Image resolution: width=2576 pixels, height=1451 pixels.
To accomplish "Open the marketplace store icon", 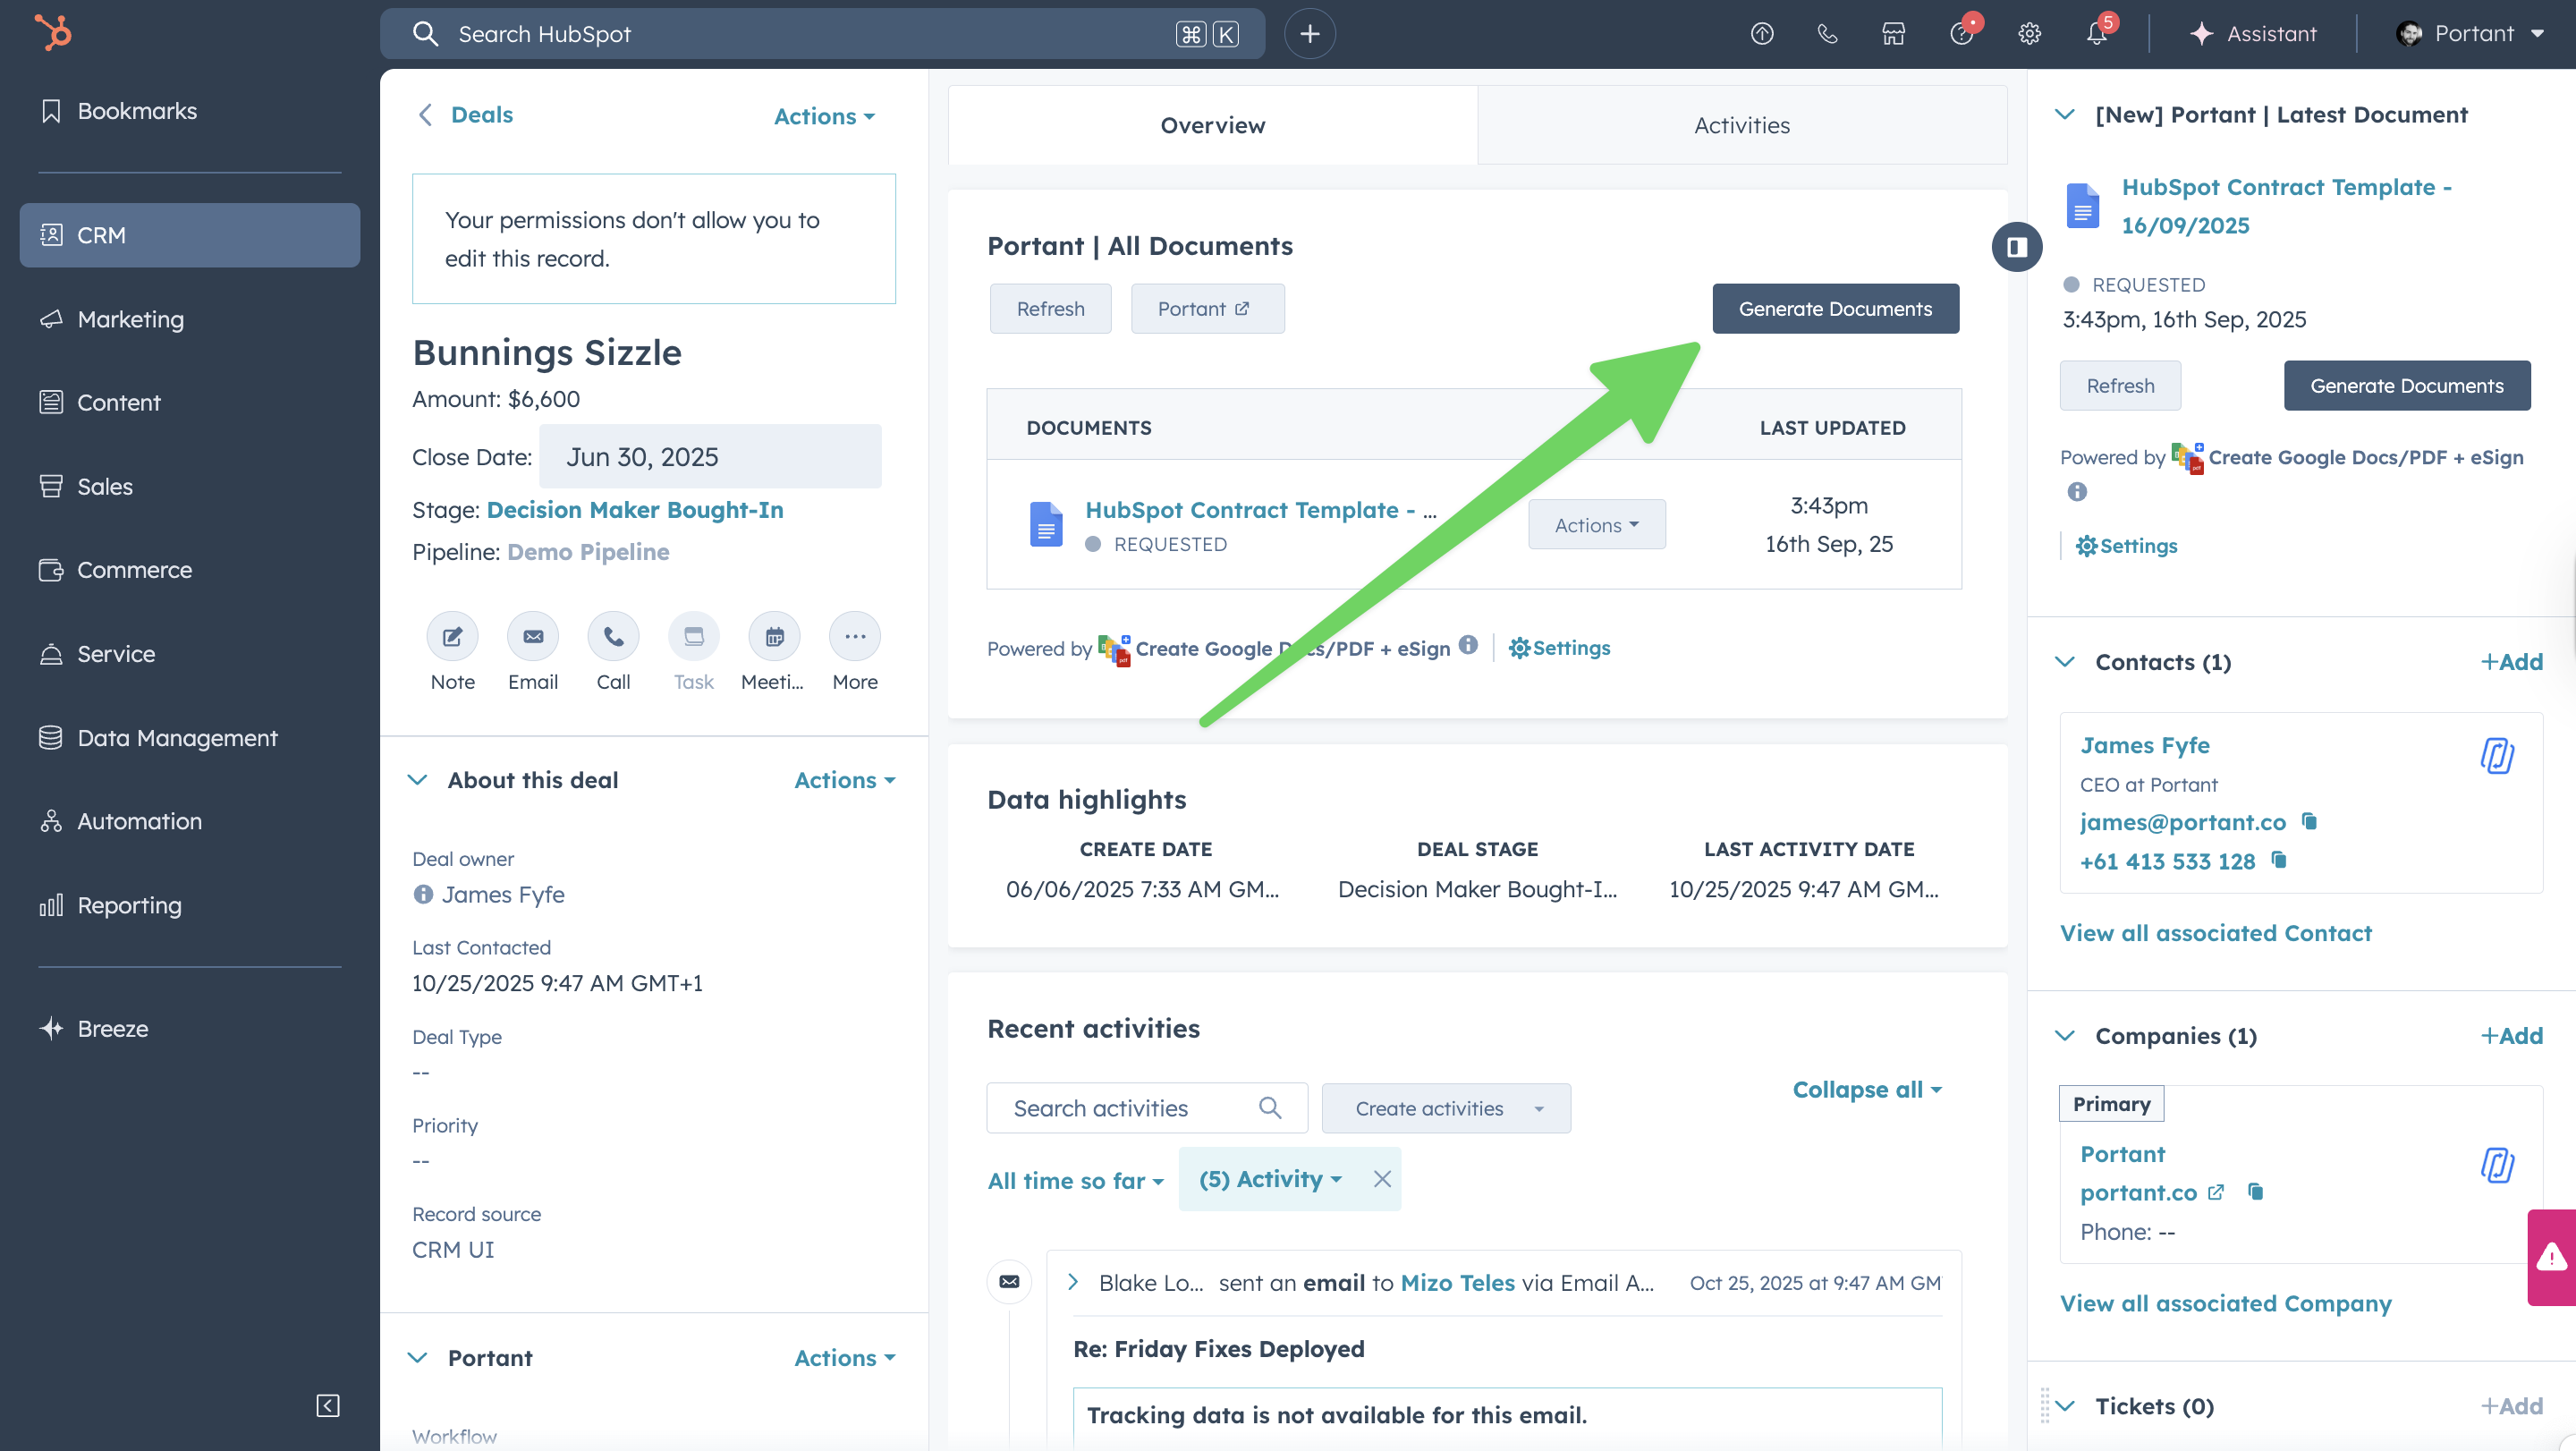I will click(1893, 33).
